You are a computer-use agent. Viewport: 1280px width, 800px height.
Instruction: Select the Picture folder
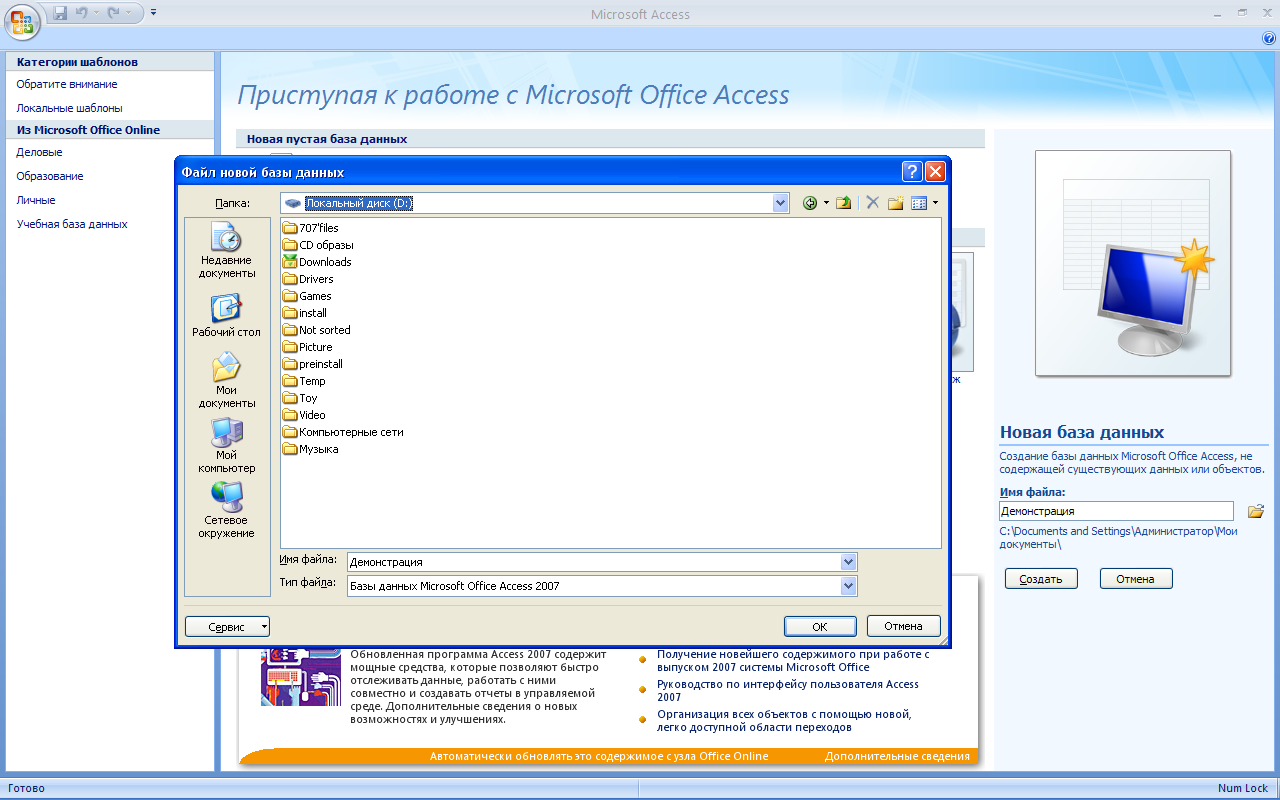(308, 347)
